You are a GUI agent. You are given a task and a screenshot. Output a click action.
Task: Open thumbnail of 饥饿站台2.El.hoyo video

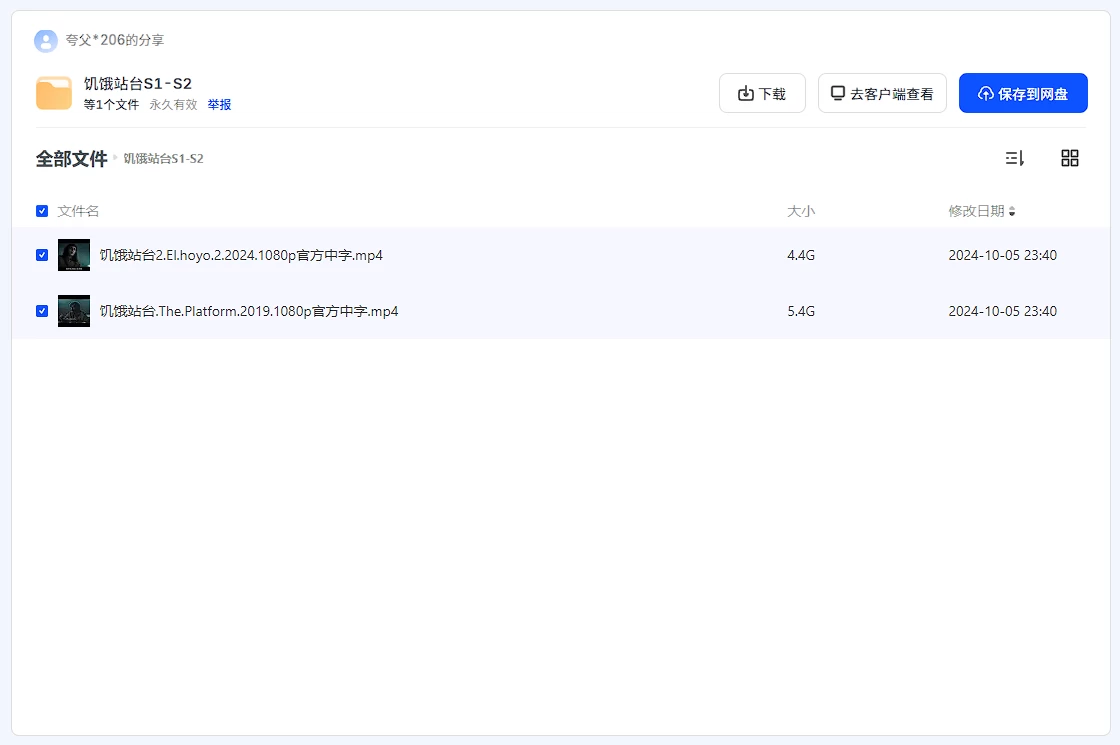(x=74, y=255)
